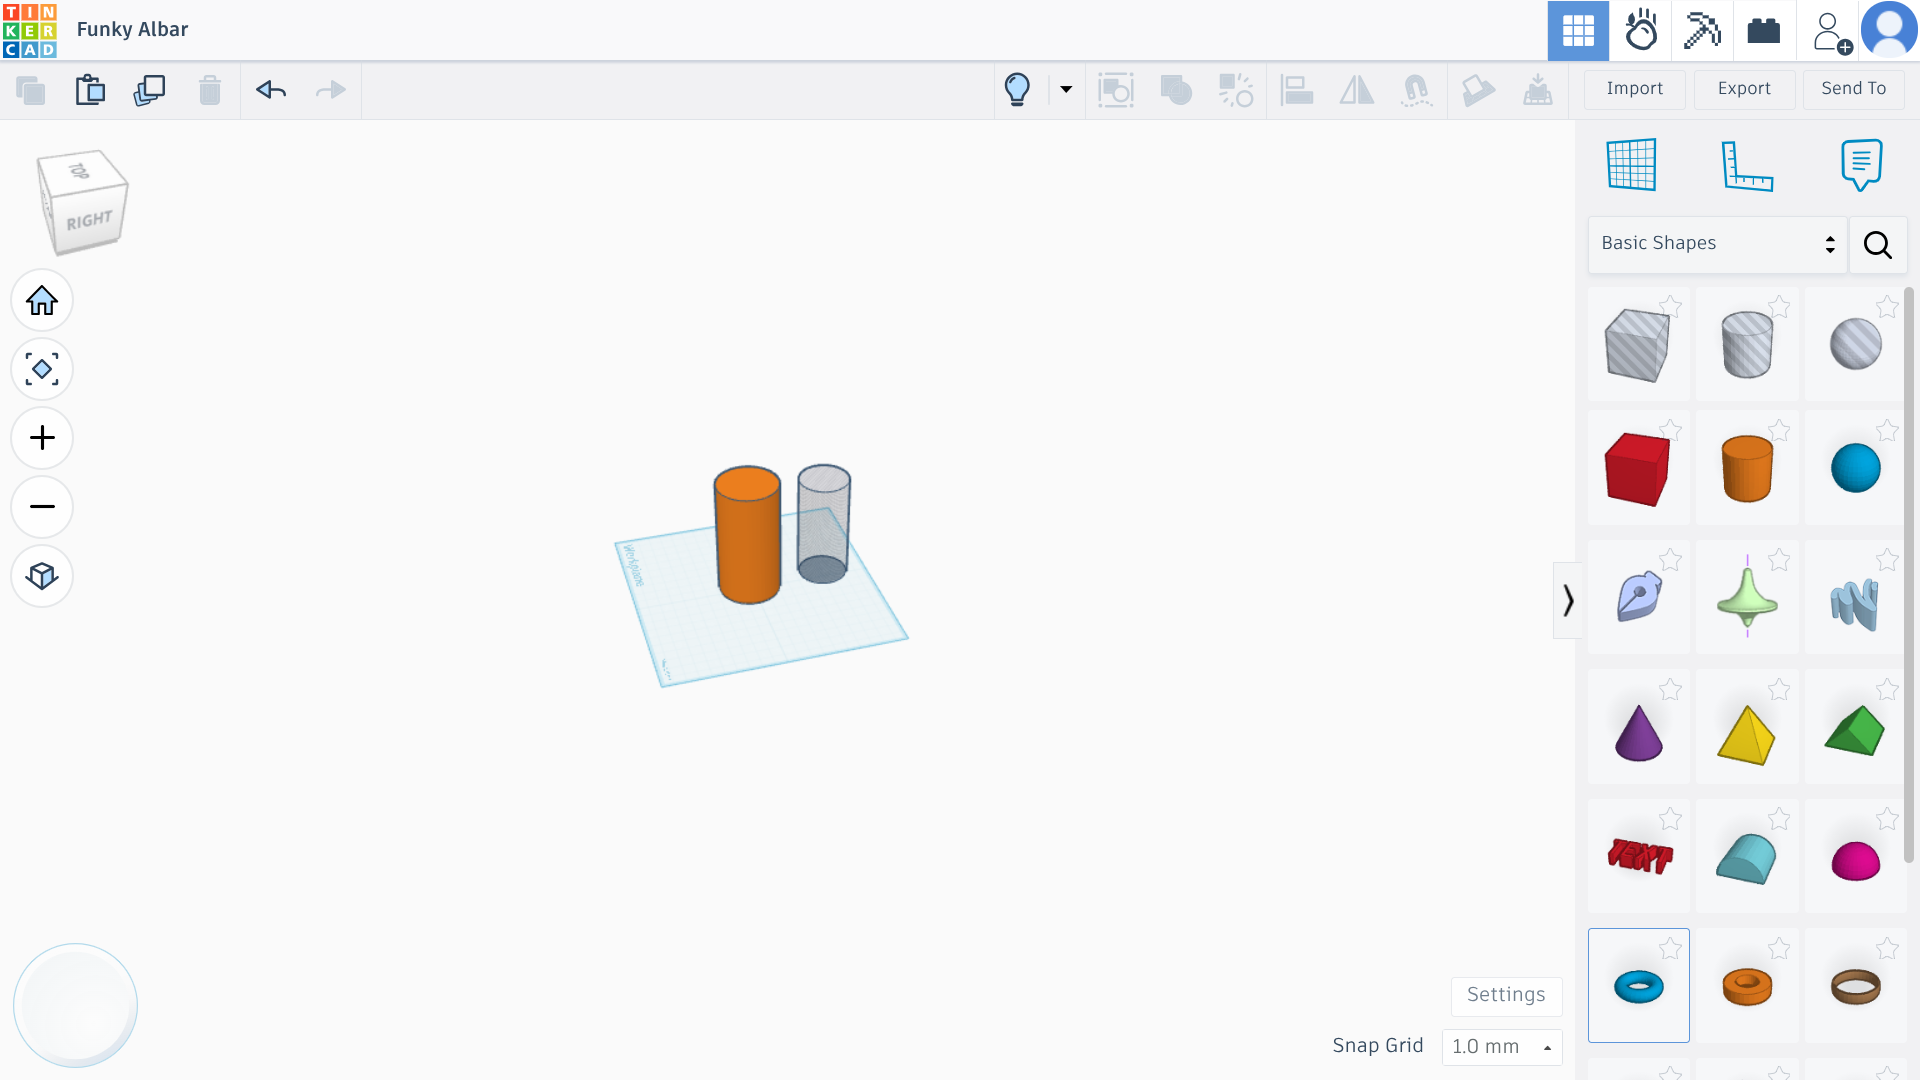Viewport: 1920px width, 1080px height.
Task: Pick the striped hole Box shape
Action: (x=1637, y=345)
